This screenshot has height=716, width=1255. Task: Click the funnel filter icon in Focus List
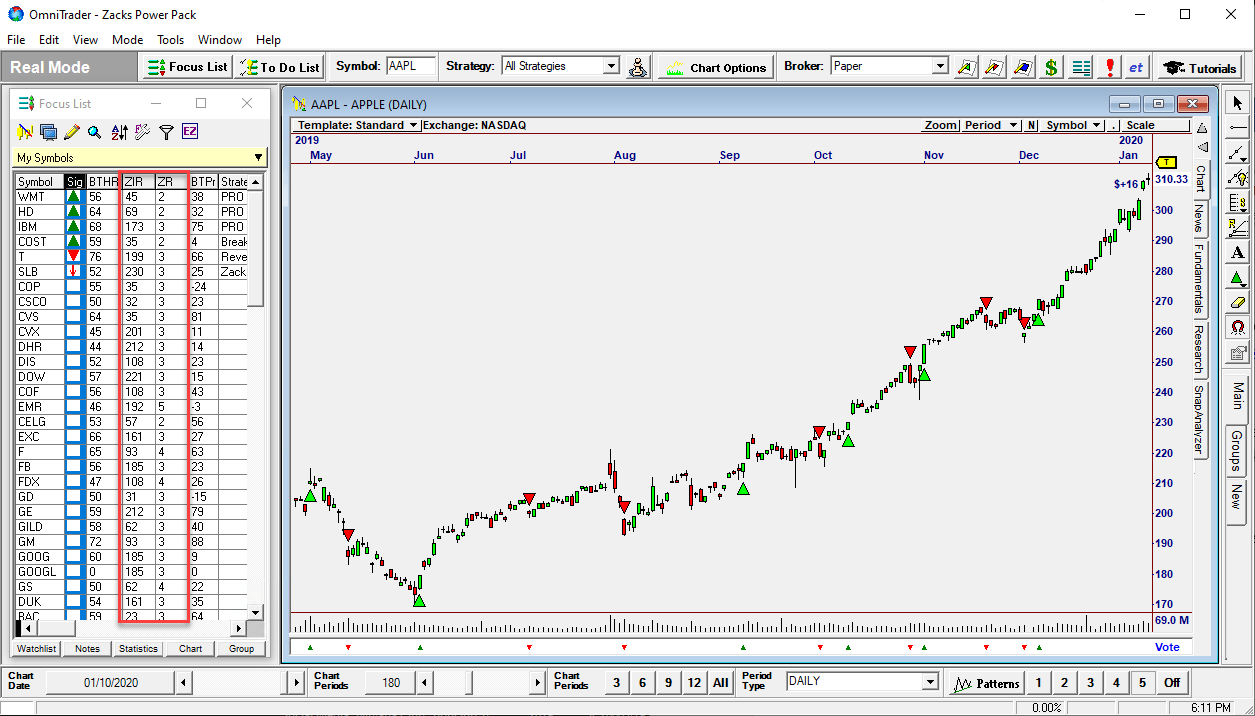[x=166, y=132]
